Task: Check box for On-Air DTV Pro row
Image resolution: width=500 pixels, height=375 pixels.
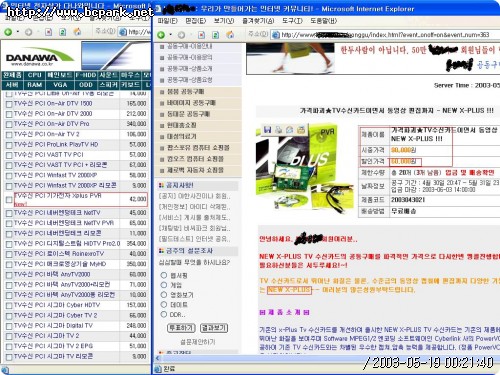Action: 9,125
